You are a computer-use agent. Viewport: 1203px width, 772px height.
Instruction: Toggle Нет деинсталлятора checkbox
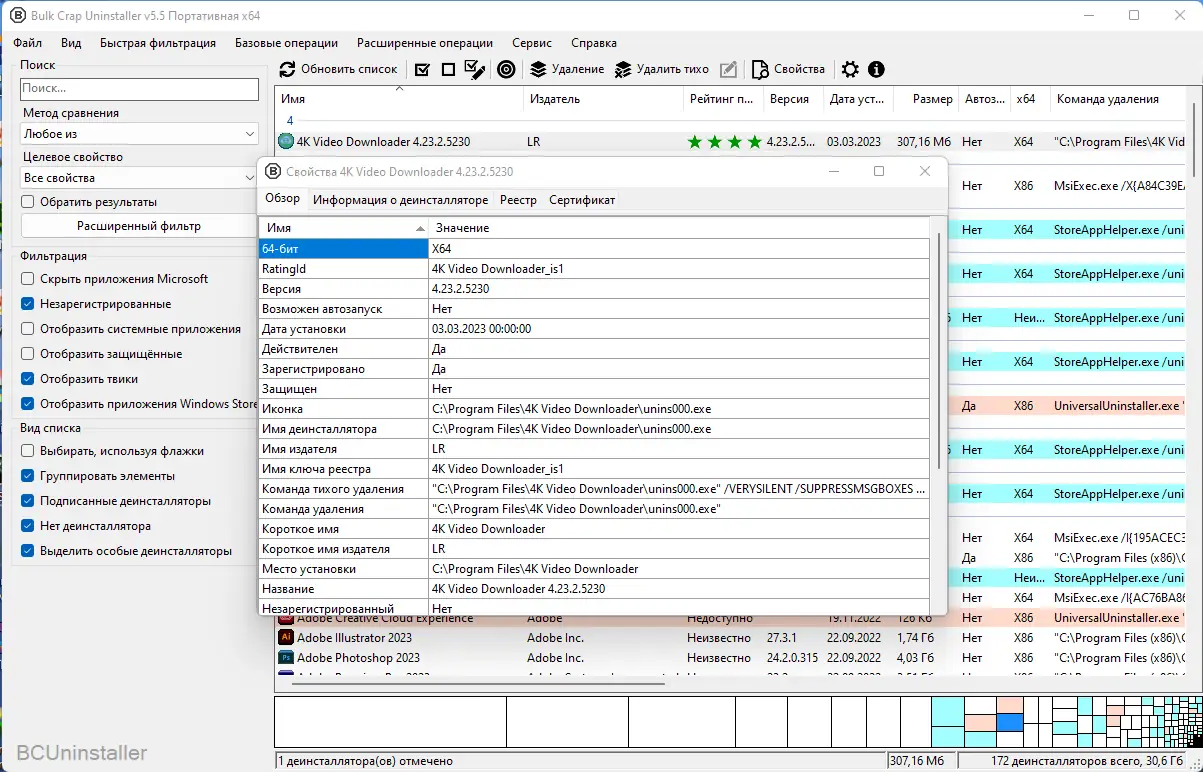click(28, 525)
